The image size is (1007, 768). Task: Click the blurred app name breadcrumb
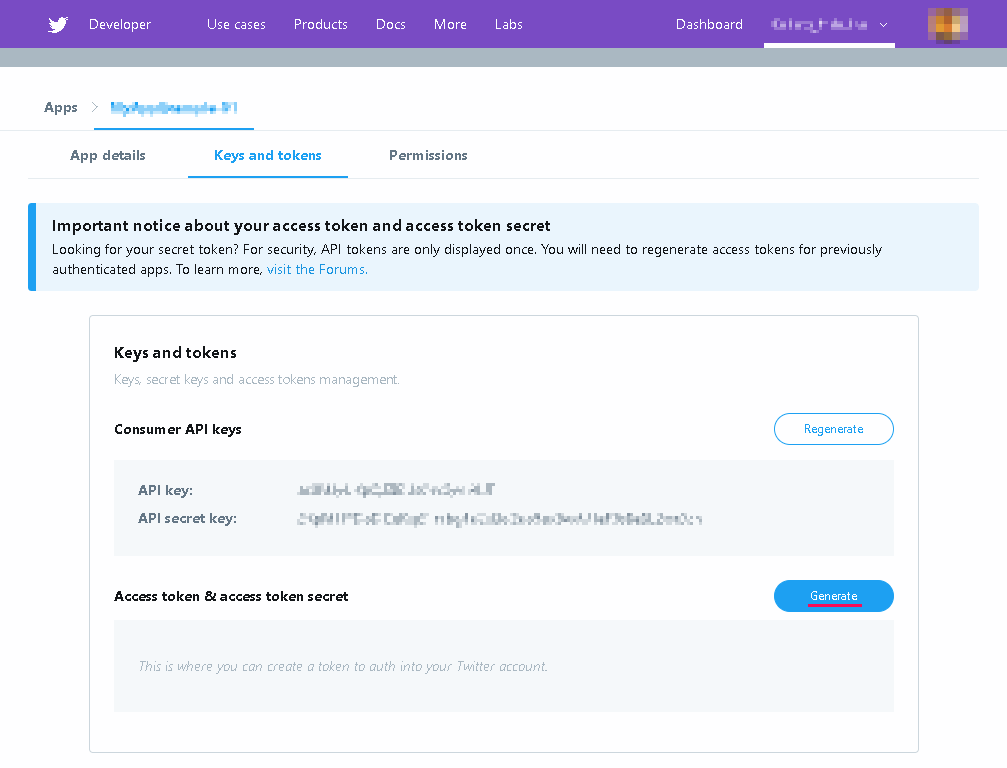174,107
